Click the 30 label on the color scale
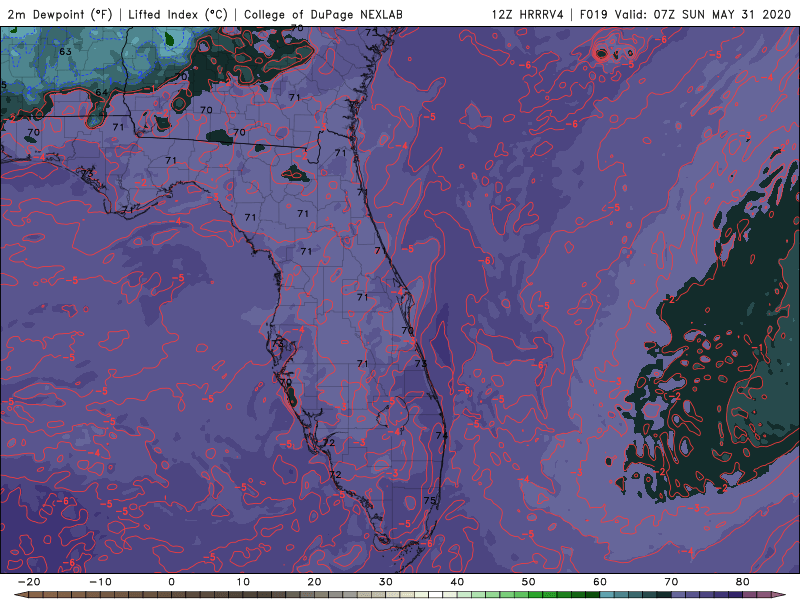Image resolution: width=800 pixels, height=600 pixels. pyautogui.click(x=386, y=582)
